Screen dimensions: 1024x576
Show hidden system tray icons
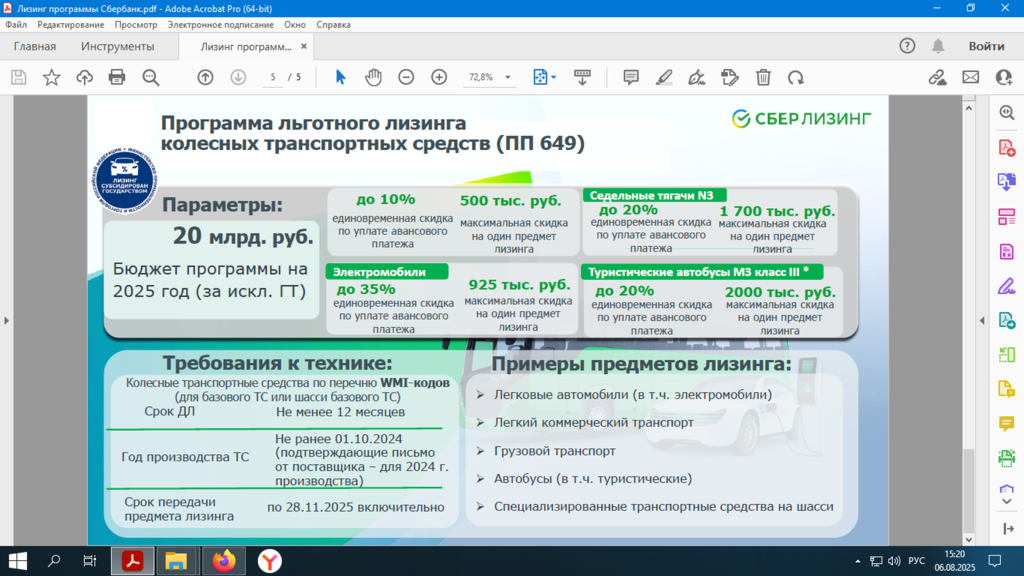857,561
